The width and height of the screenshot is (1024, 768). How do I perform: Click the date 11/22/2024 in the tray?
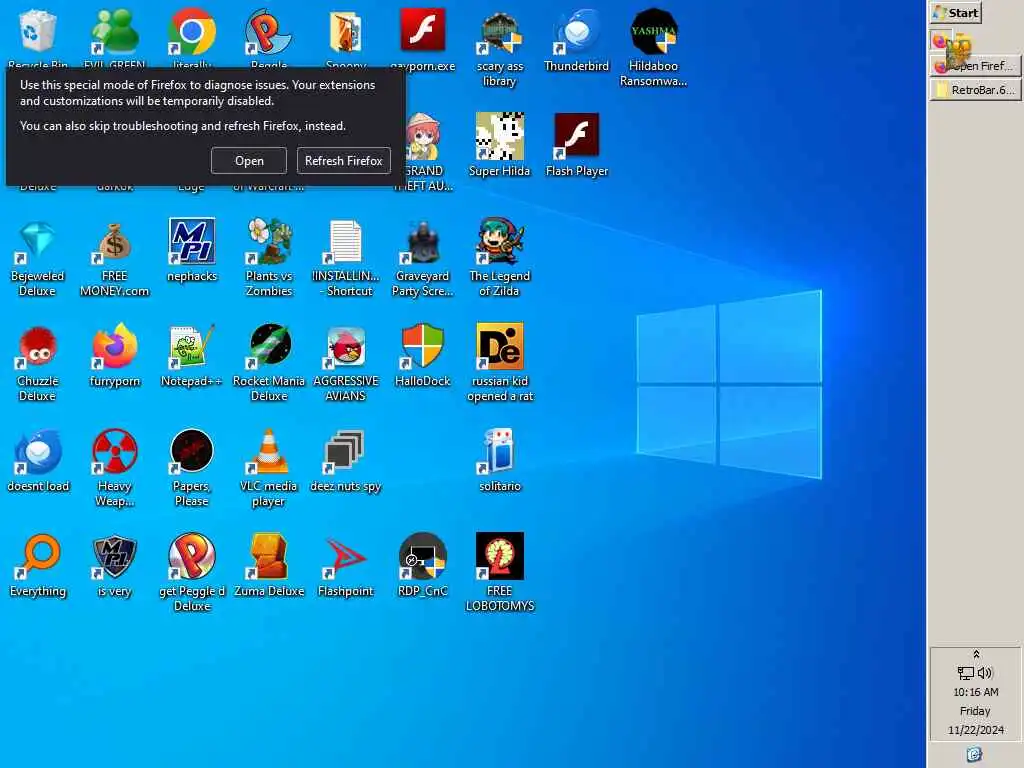click(976, 729)
